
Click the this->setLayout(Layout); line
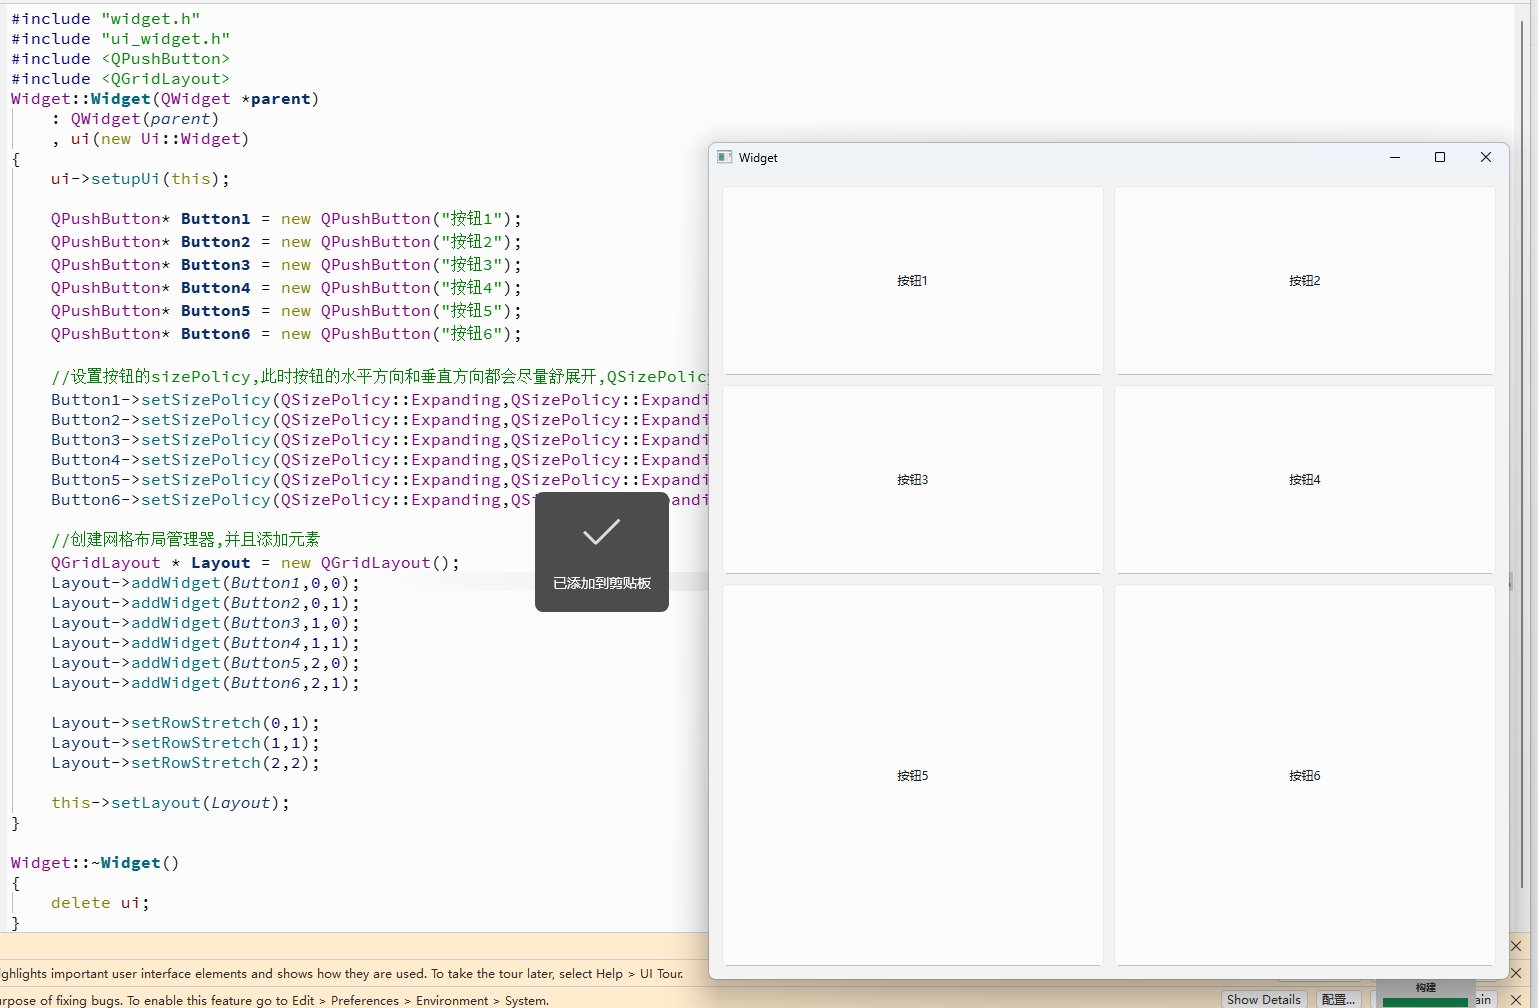click(170, 802)
